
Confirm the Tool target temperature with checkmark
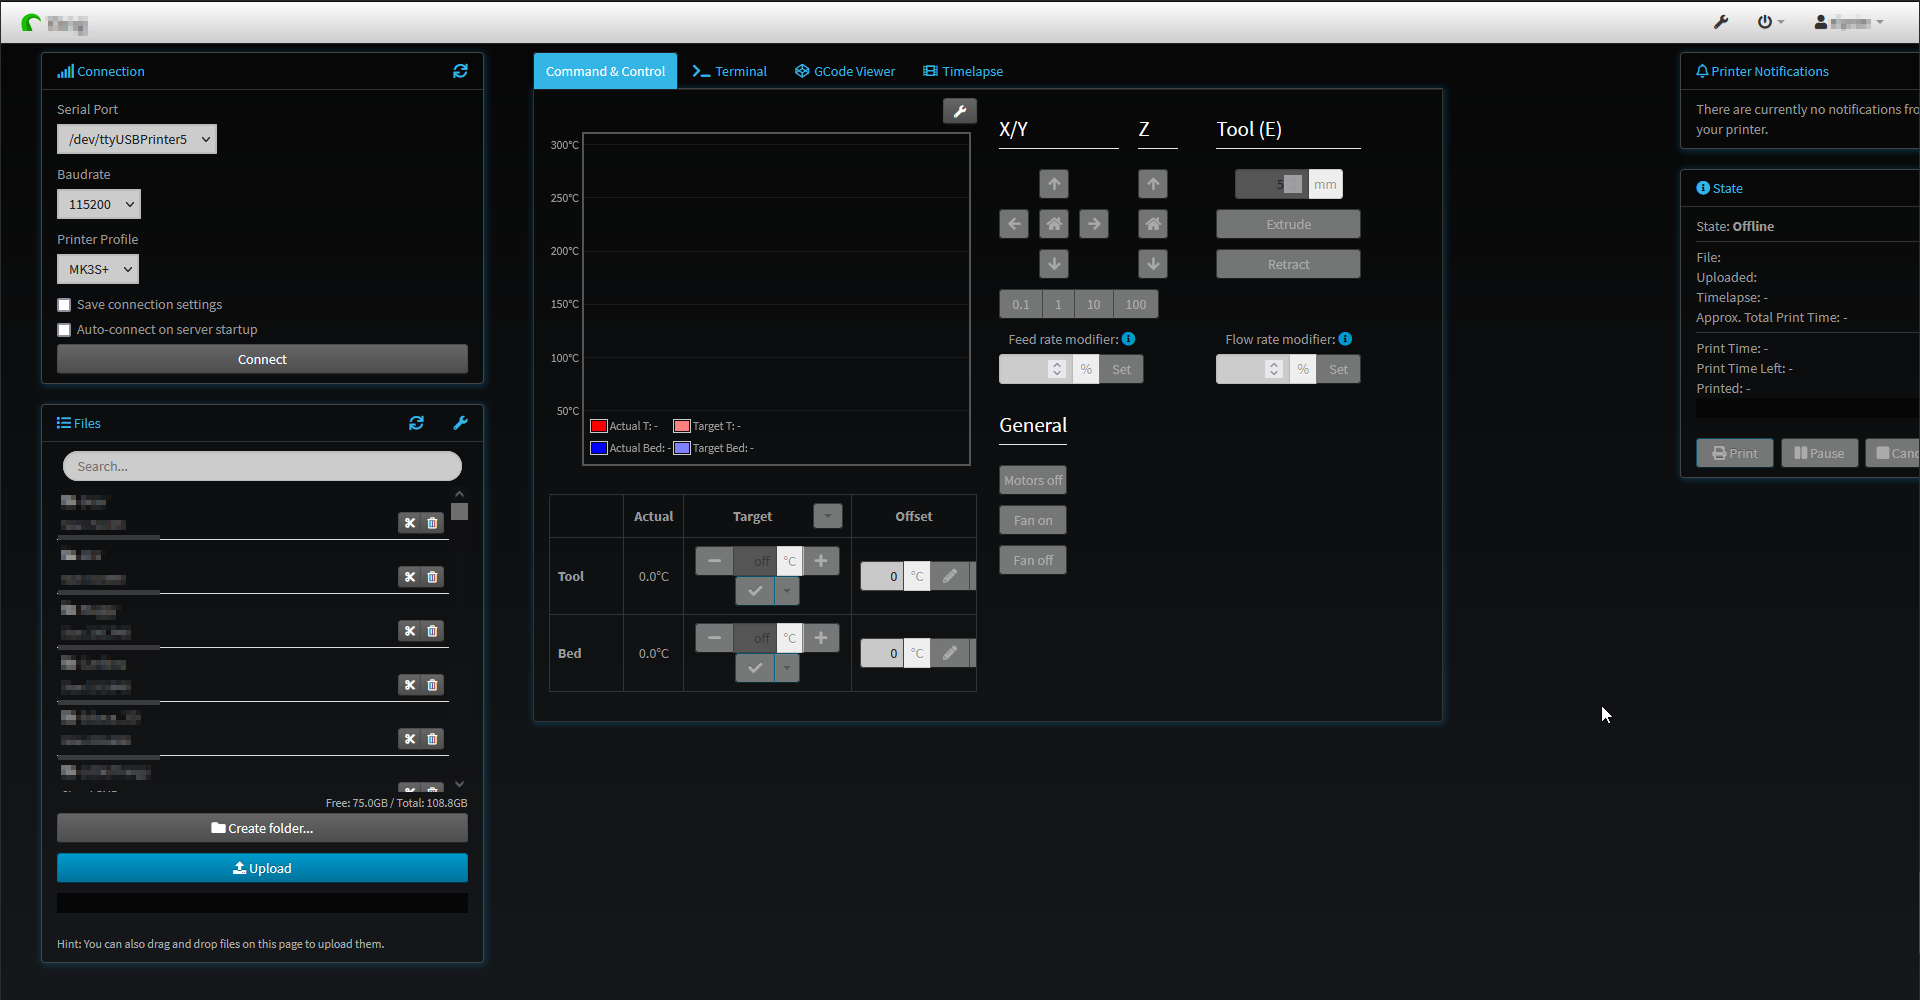coord(754,591)
